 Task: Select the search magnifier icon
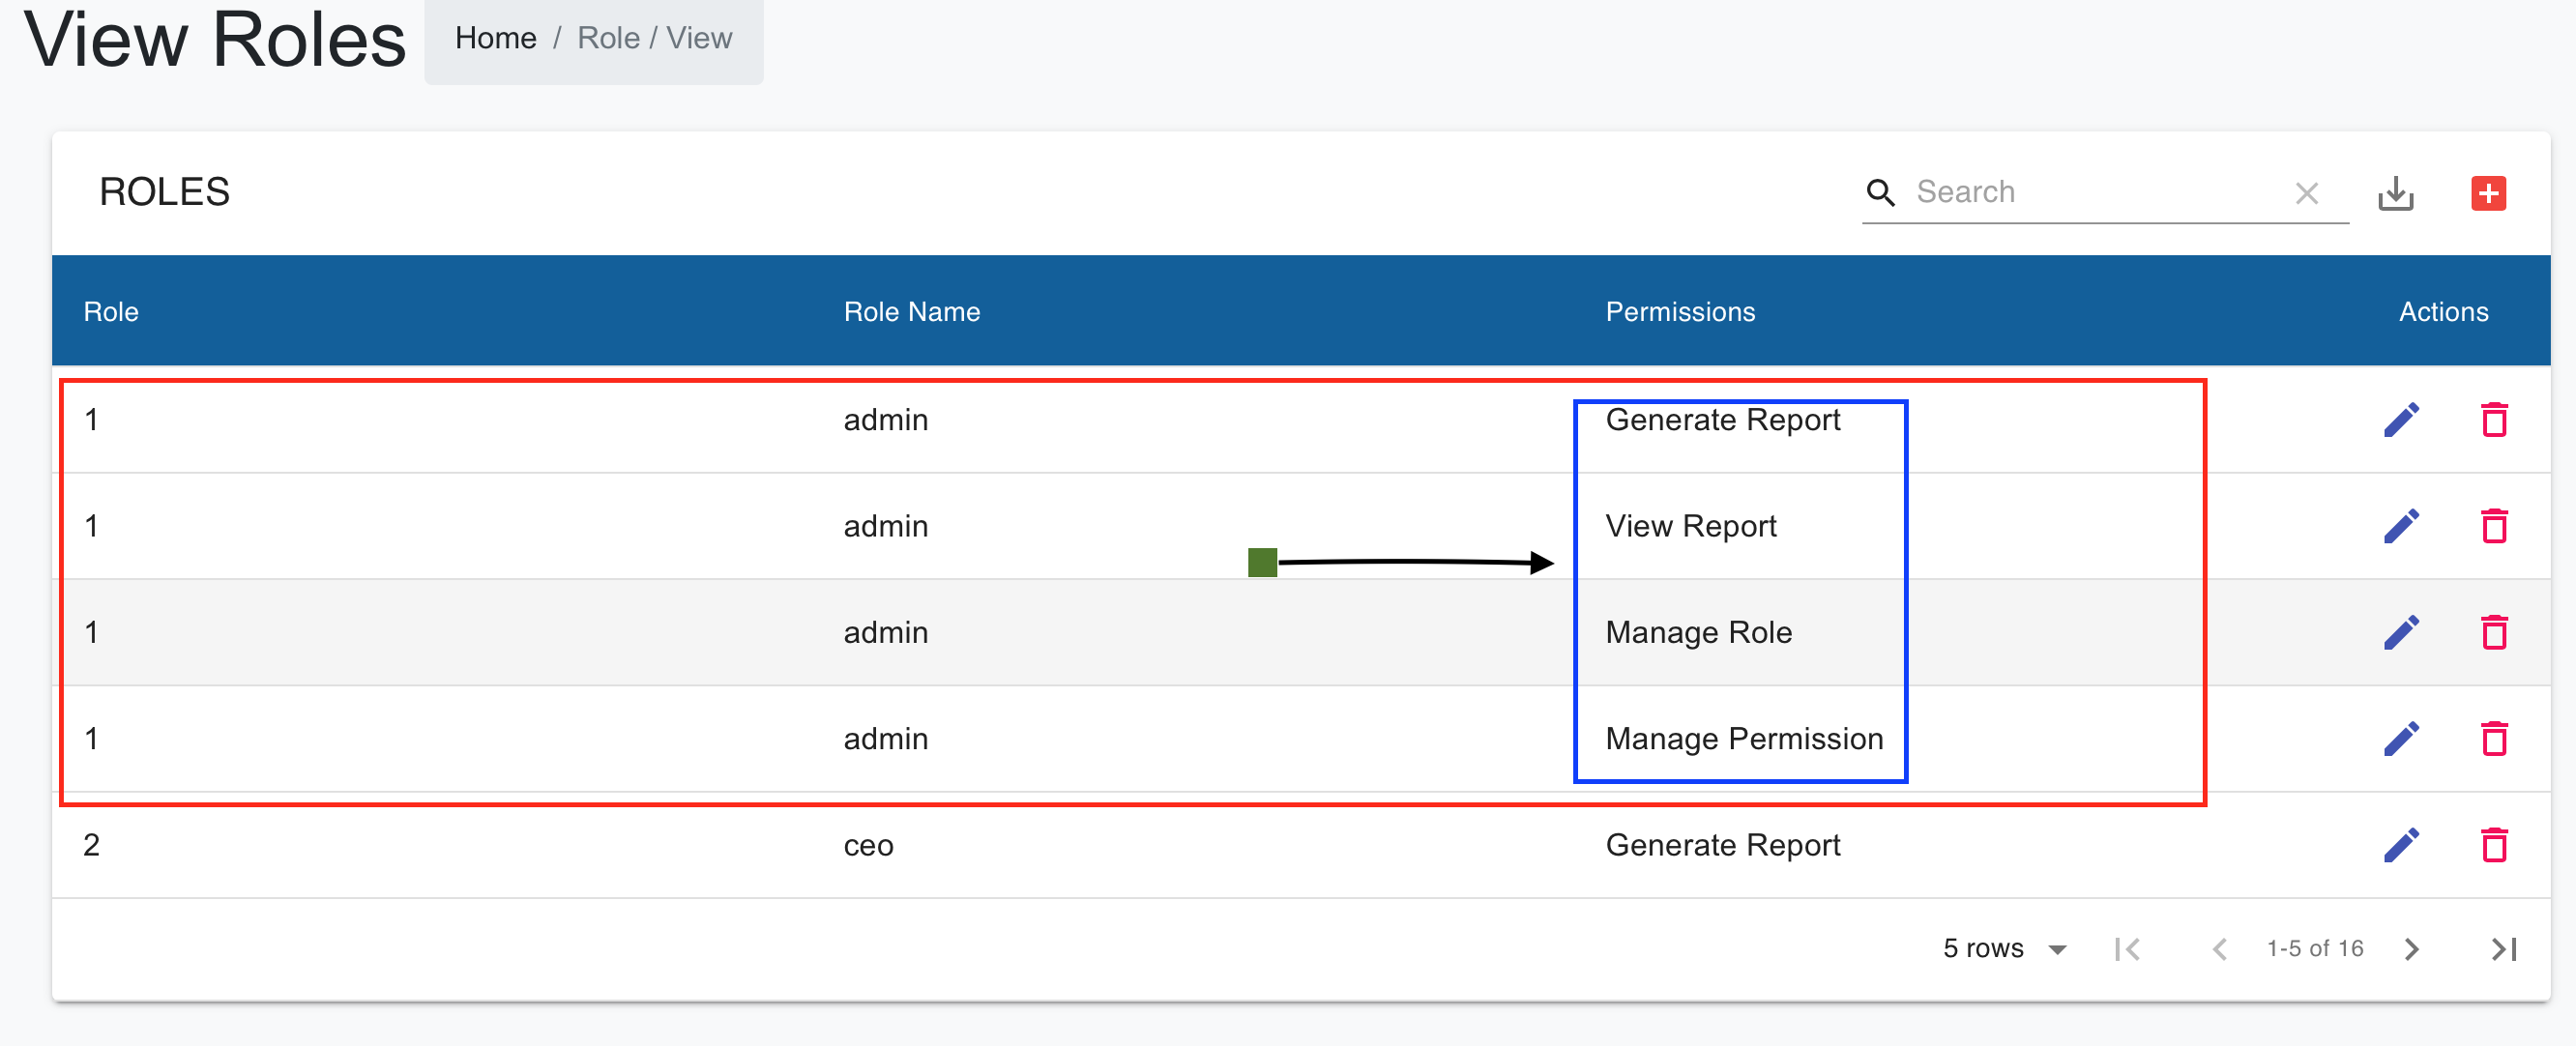click(1881, 193)
